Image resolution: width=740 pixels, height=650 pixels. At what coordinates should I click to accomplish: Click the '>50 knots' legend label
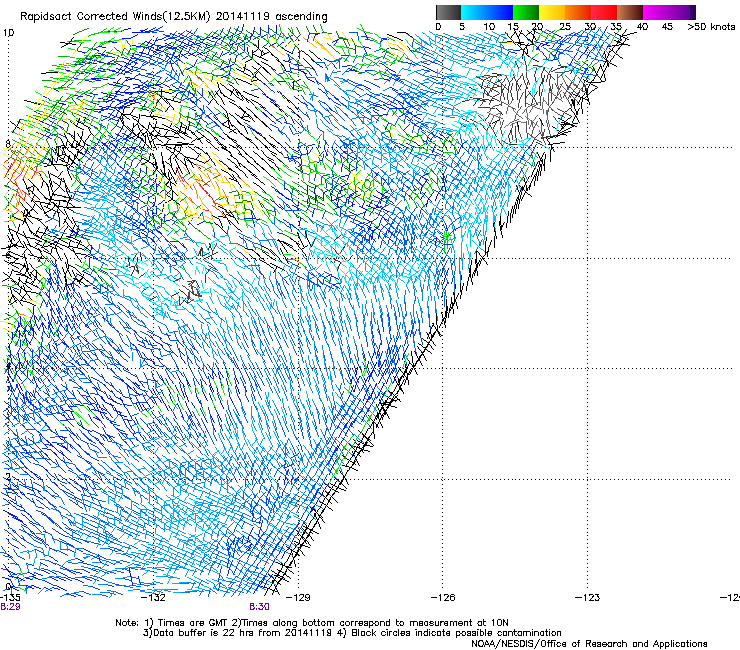[x=711, y=27]
